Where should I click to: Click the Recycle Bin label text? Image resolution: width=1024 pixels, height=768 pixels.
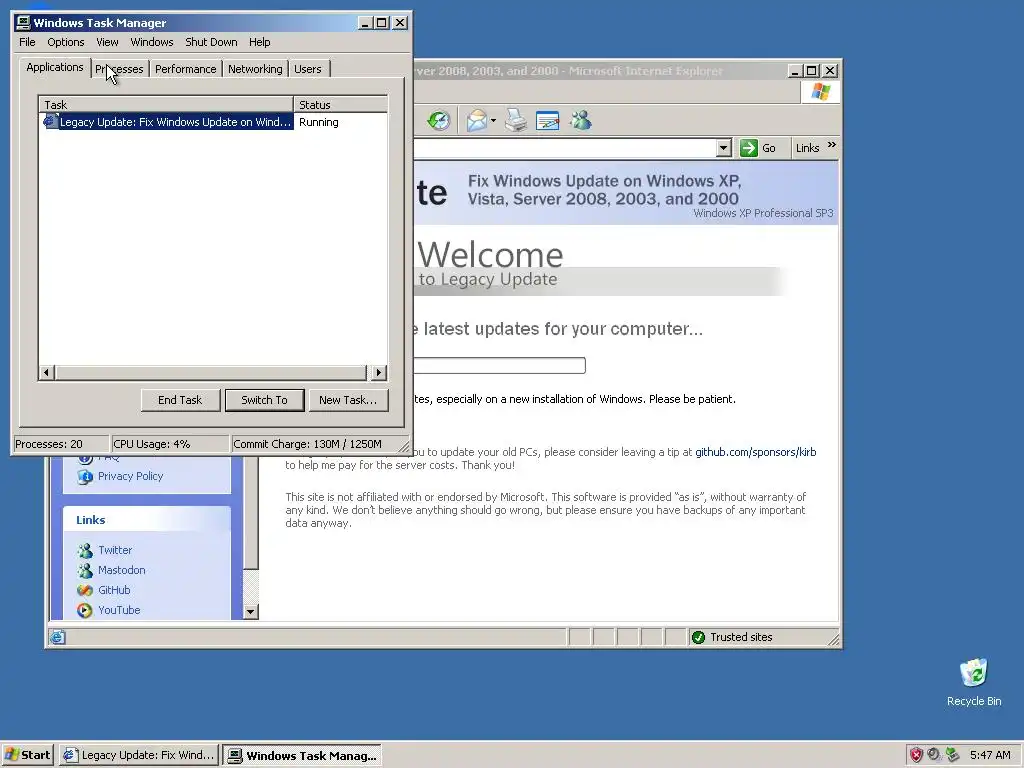pyautogui.click(x=974, y=701)
